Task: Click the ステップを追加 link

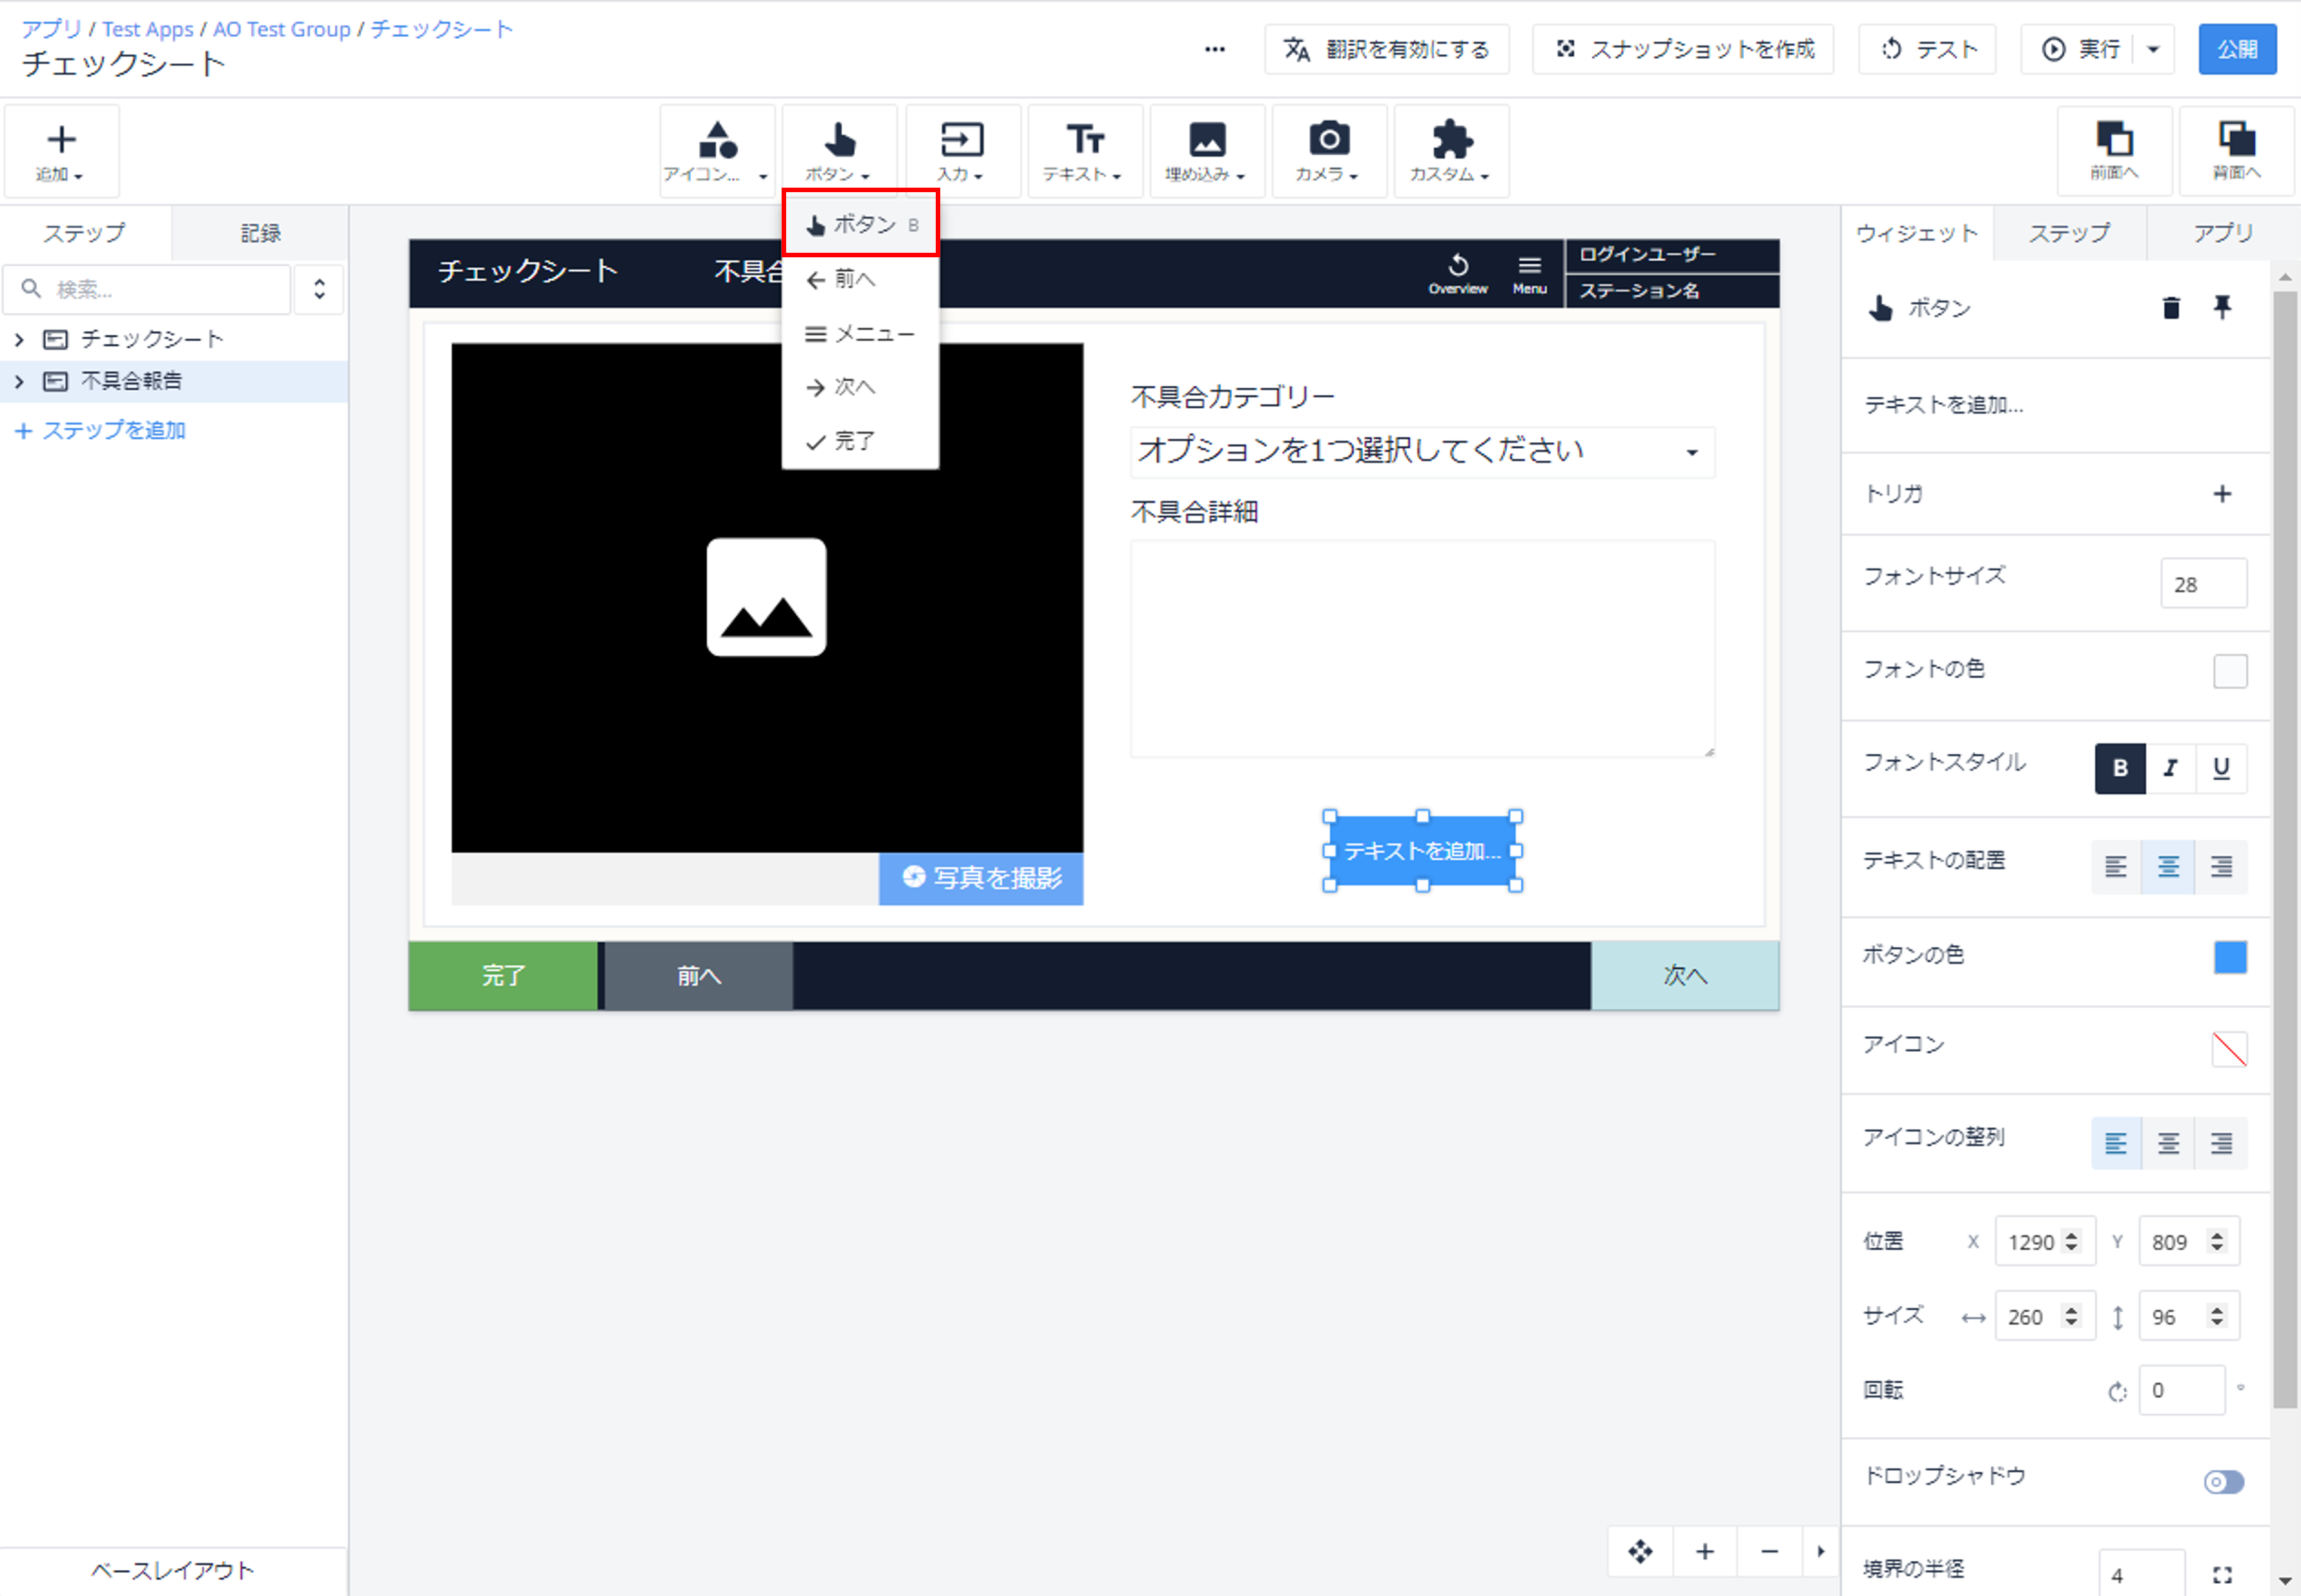Action: pyautogui.click(x=101, y=430)
